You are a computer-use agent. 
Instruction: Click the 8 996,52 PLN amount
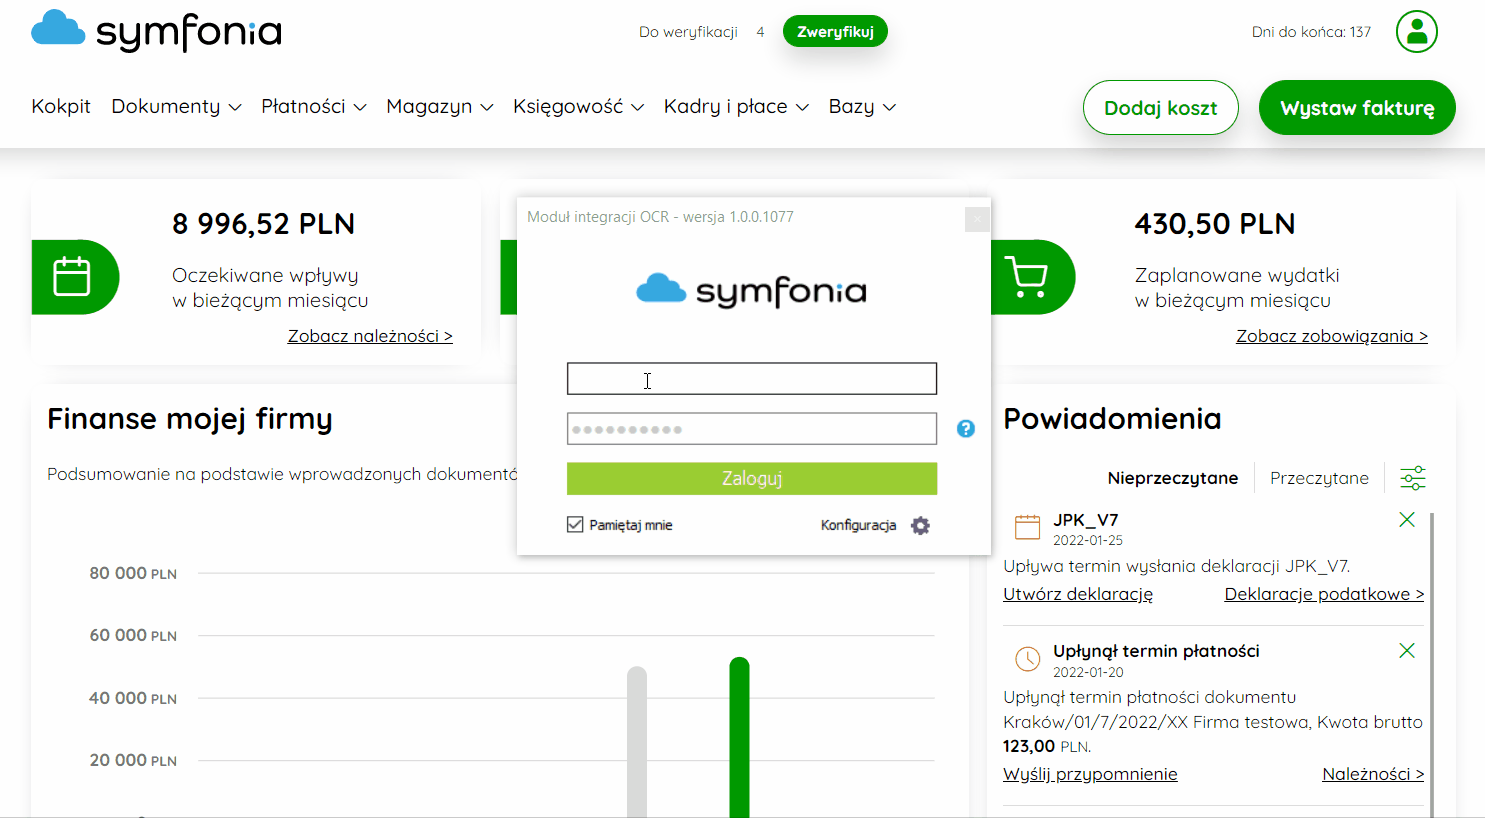[x=264, y=224]
